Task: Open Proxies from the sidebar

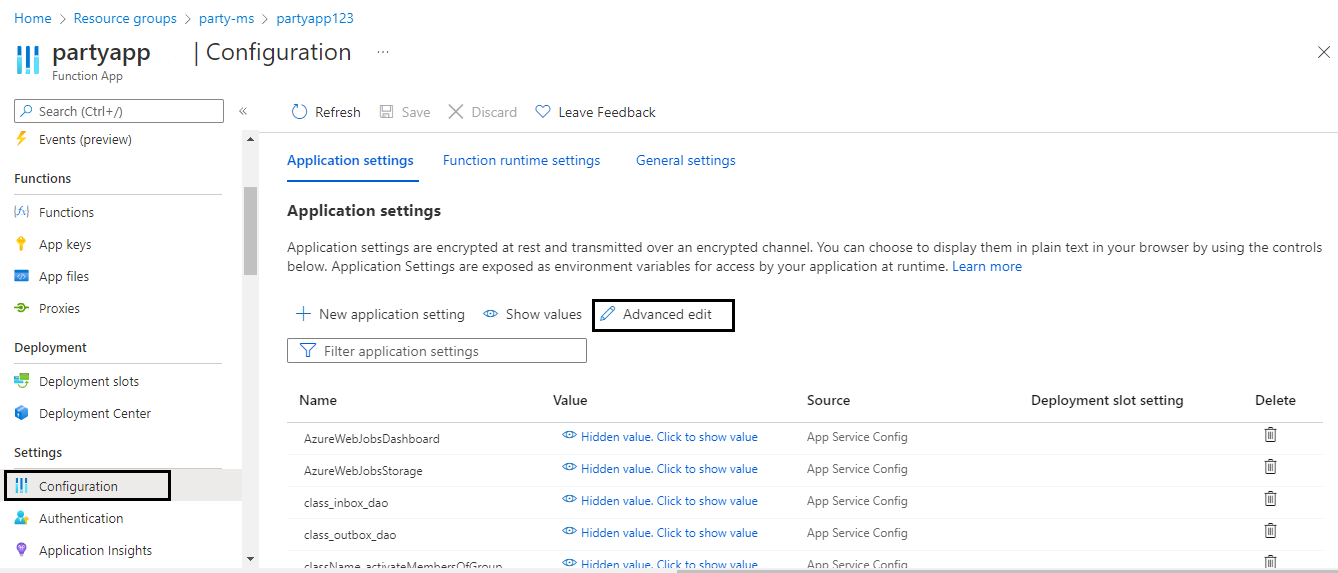Action: [x=59, y=308]
